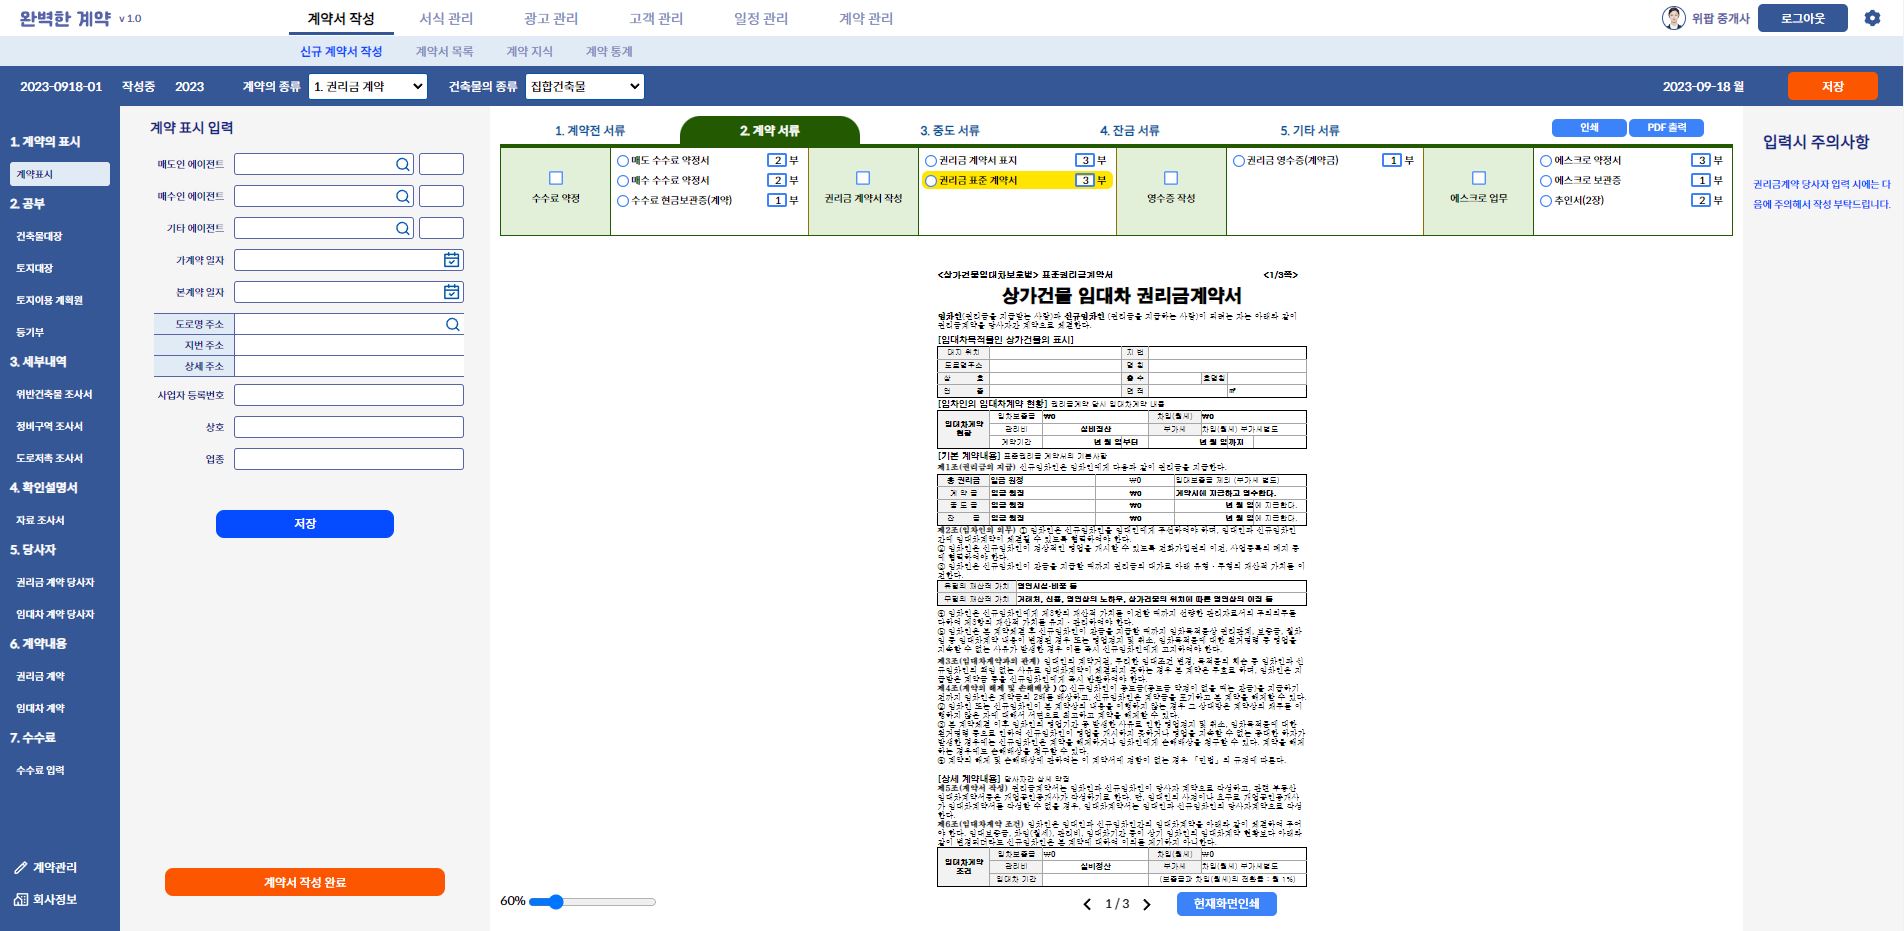Click search icon in 매도인 에이전트 field
This screenshot has width=1904, height=931.
click(x=402, y=165)
